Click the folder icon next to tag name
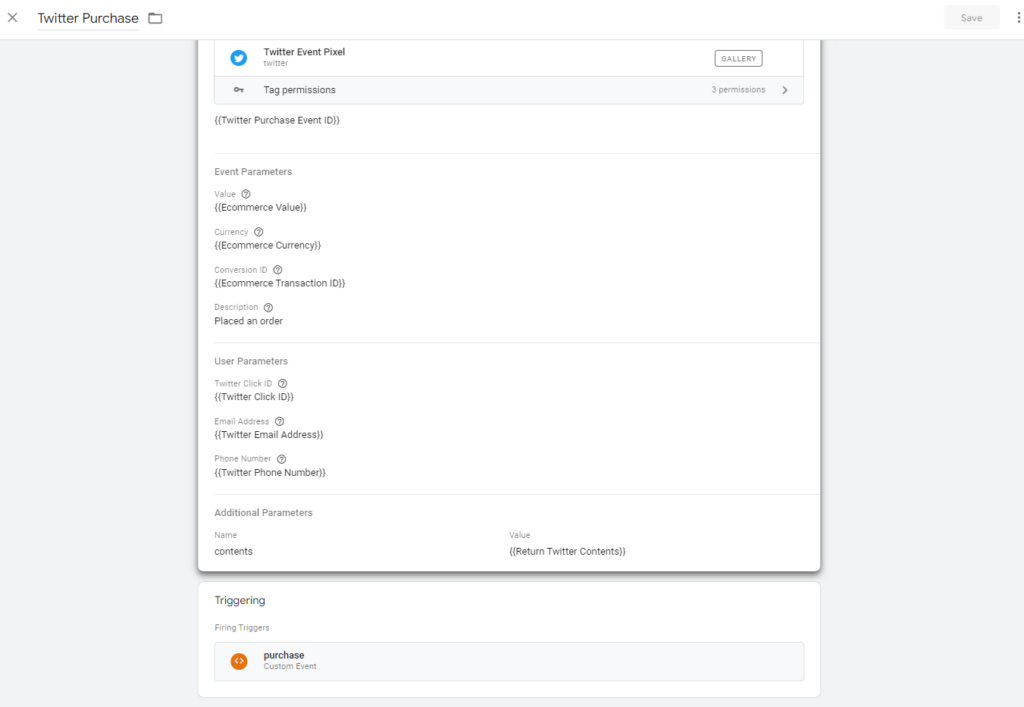 (x=155, y=18)
